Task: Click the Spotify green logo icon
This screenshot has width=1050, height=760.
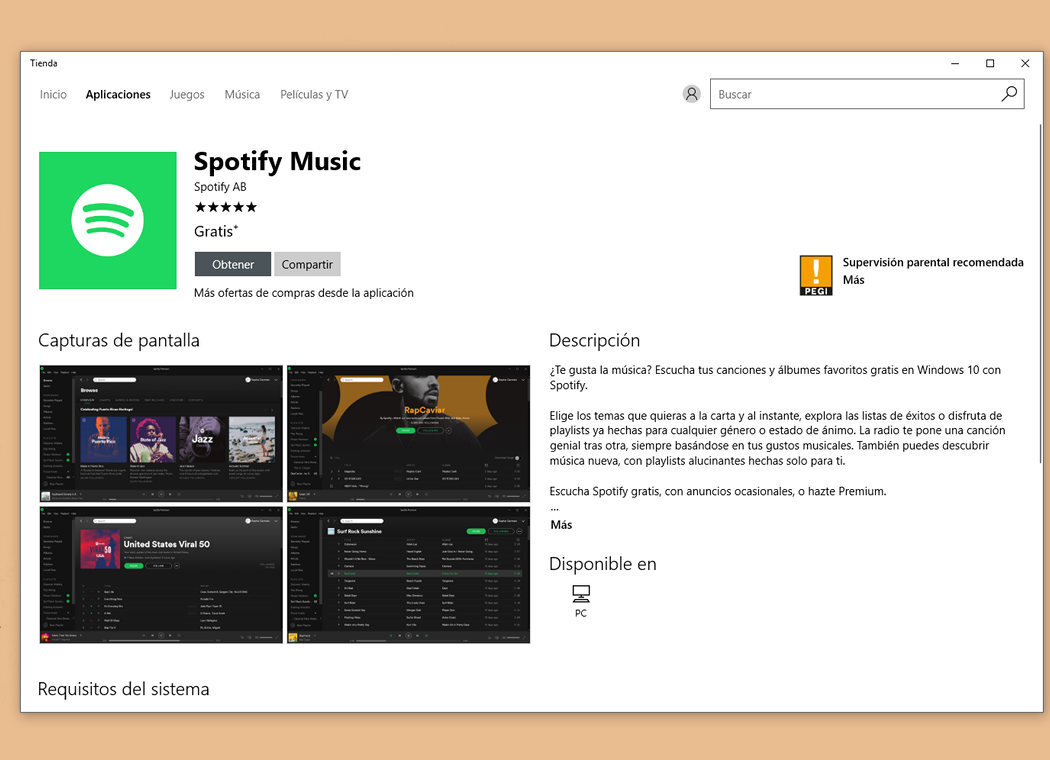Action: 107,220
